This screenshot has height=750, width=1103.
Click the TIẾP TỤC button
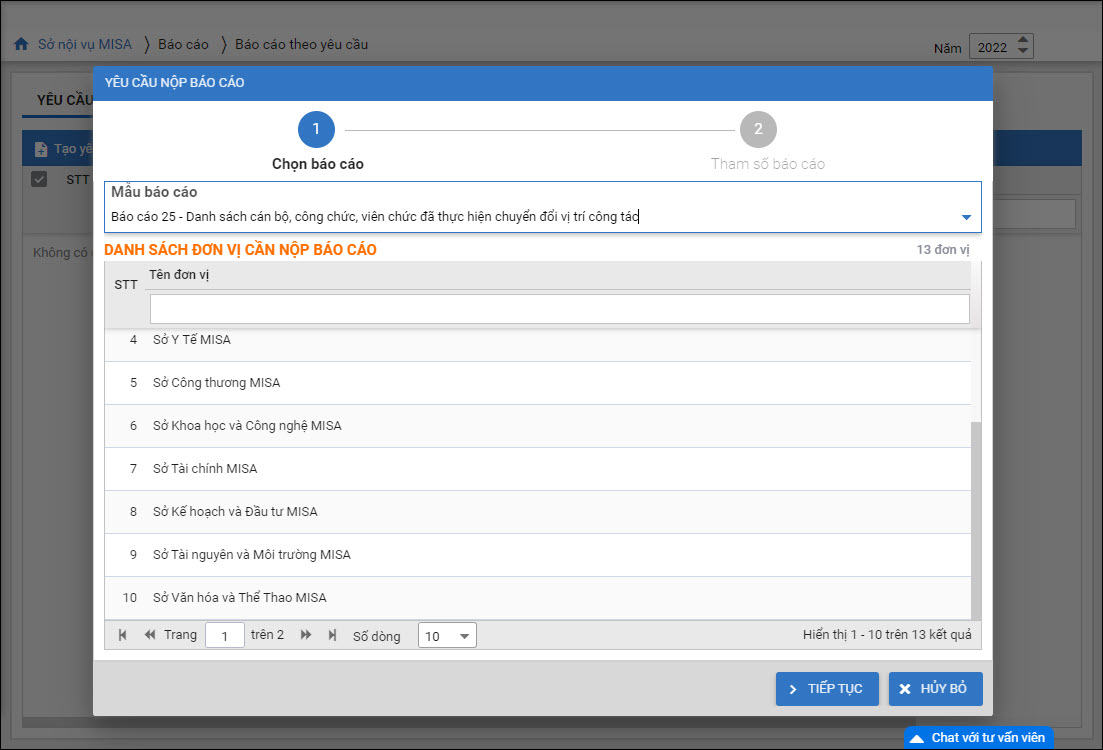(826, 689)
